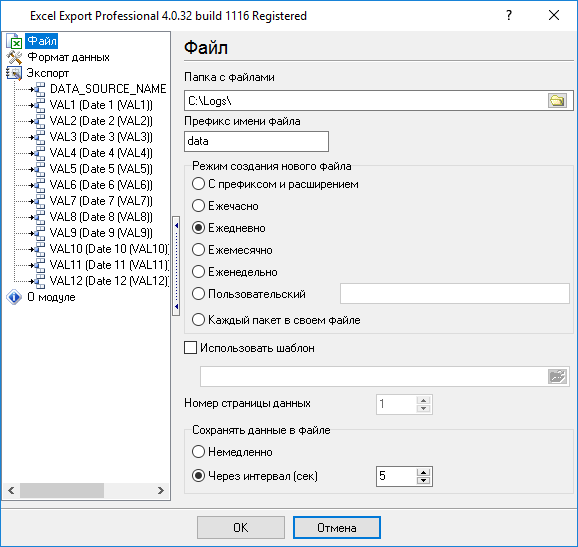Select the Ежечасно radio option
Screen dimensions: 578x547
(198, 206)
